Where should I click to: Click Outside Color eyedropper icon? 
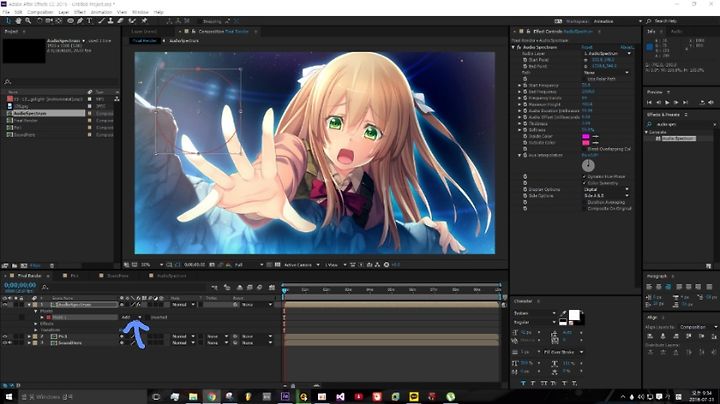[x=596, y=143]
